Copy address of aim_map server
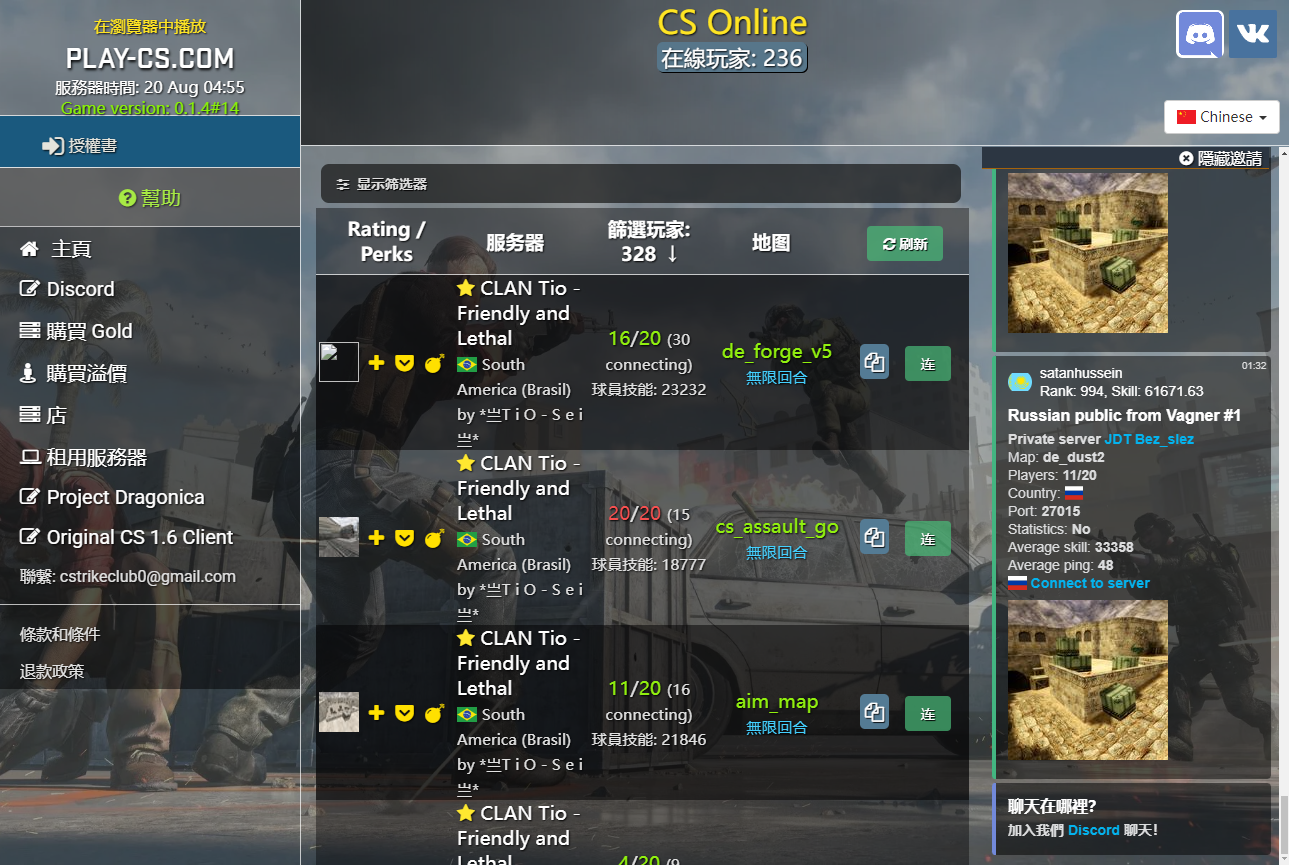 pos(874,713)
